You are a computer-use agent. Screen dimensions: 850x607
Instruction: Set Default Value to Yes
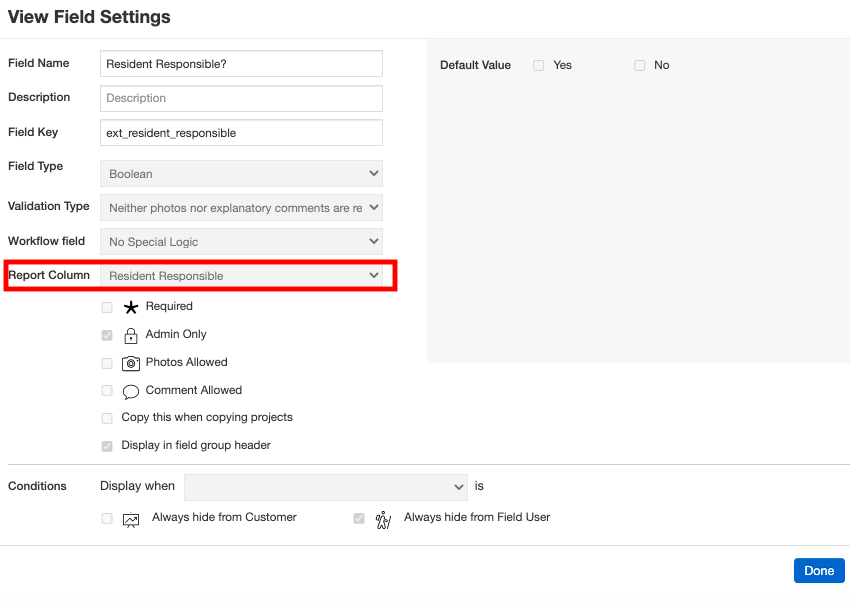click(539, 66)
